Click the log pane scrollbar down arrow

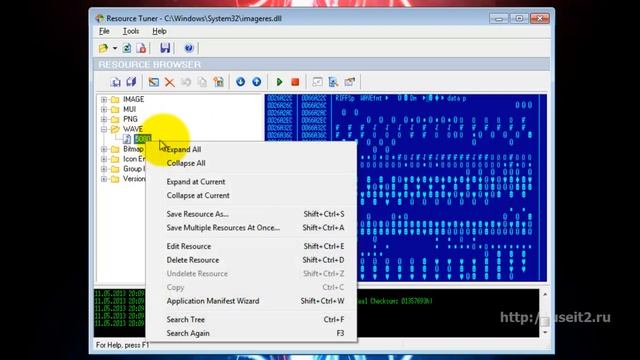[545, 333]
